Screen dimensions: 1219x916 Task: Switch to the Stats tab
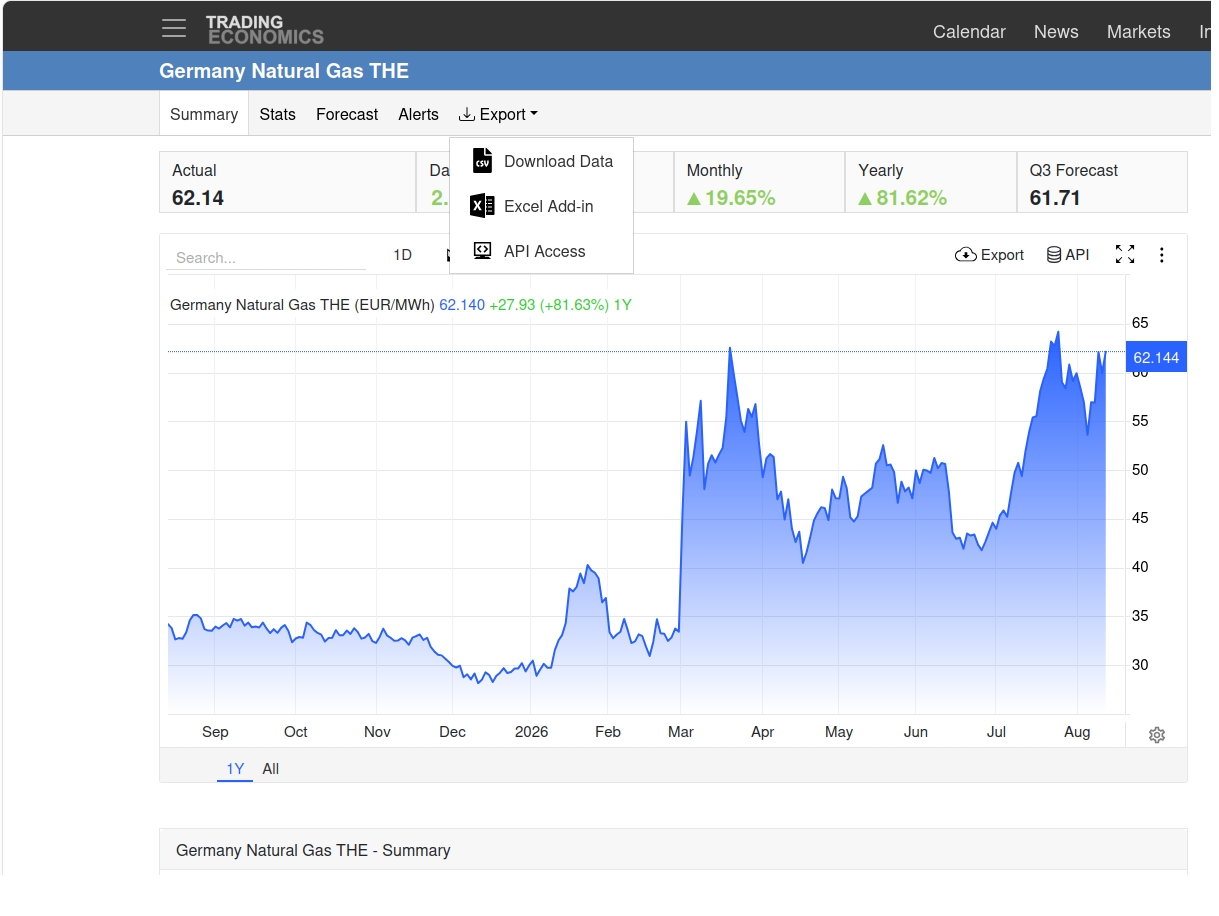click(x=277, y=114)
